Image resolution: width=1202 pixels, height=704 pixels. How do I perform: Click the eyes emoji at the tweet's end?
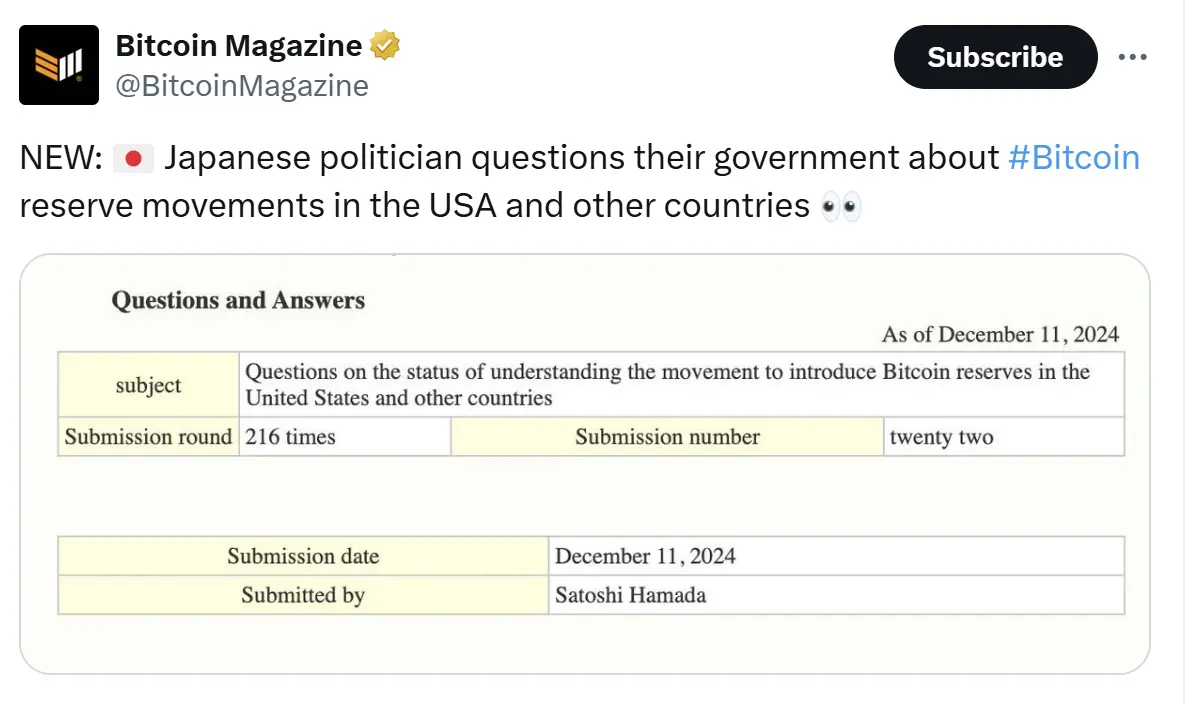pos(843,205)
